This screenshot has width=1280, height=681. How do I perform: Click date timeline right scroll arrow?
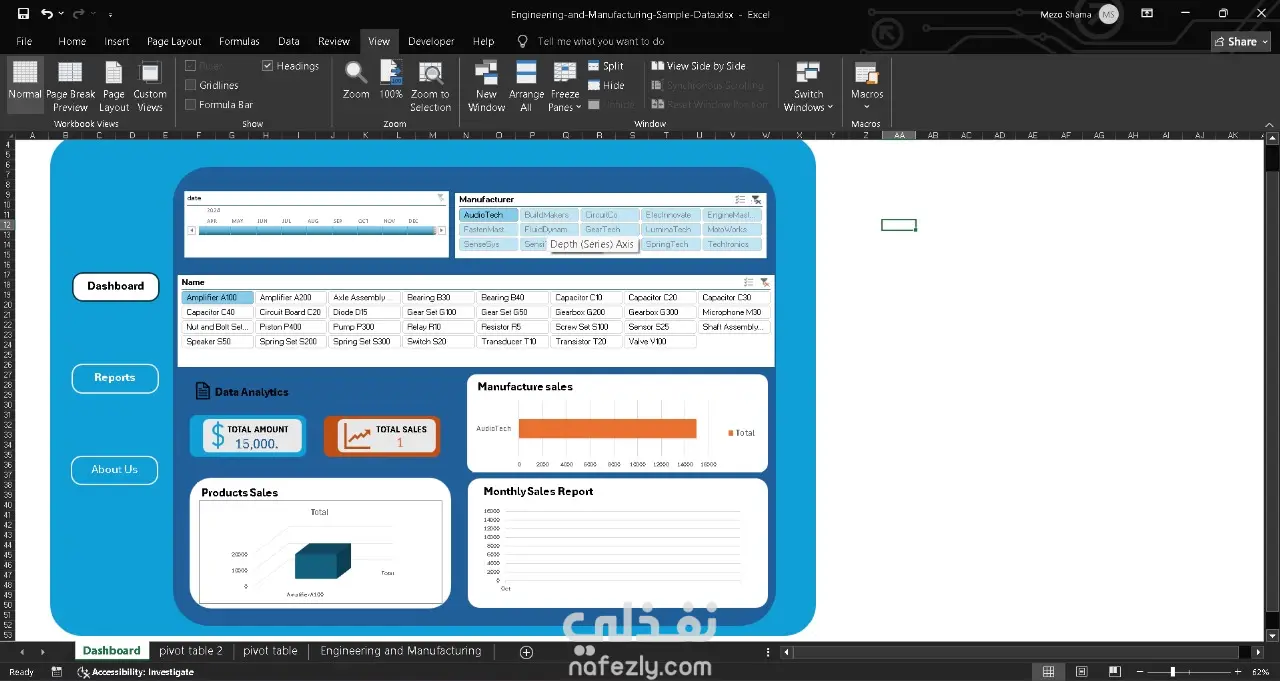pos(441,231)
